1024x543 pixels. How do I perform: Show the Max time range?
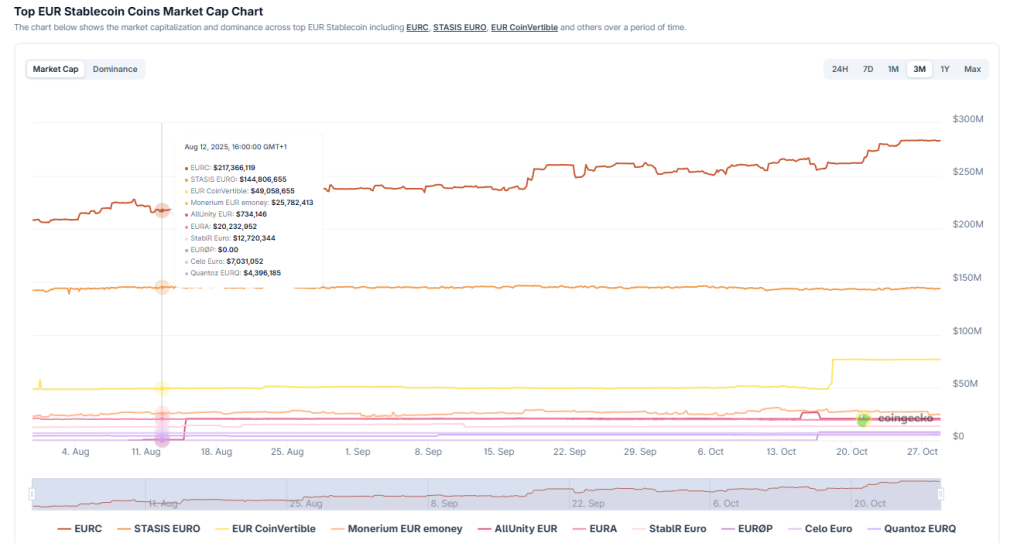tap(972, 69)
